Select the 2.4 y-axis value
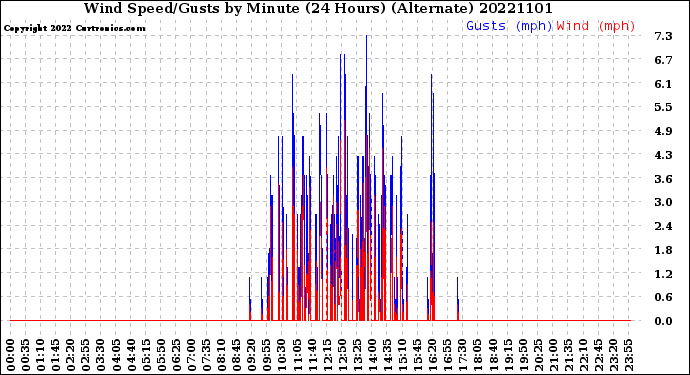The width and height of the screenshot is (690, 375). [x=664, y=226]
